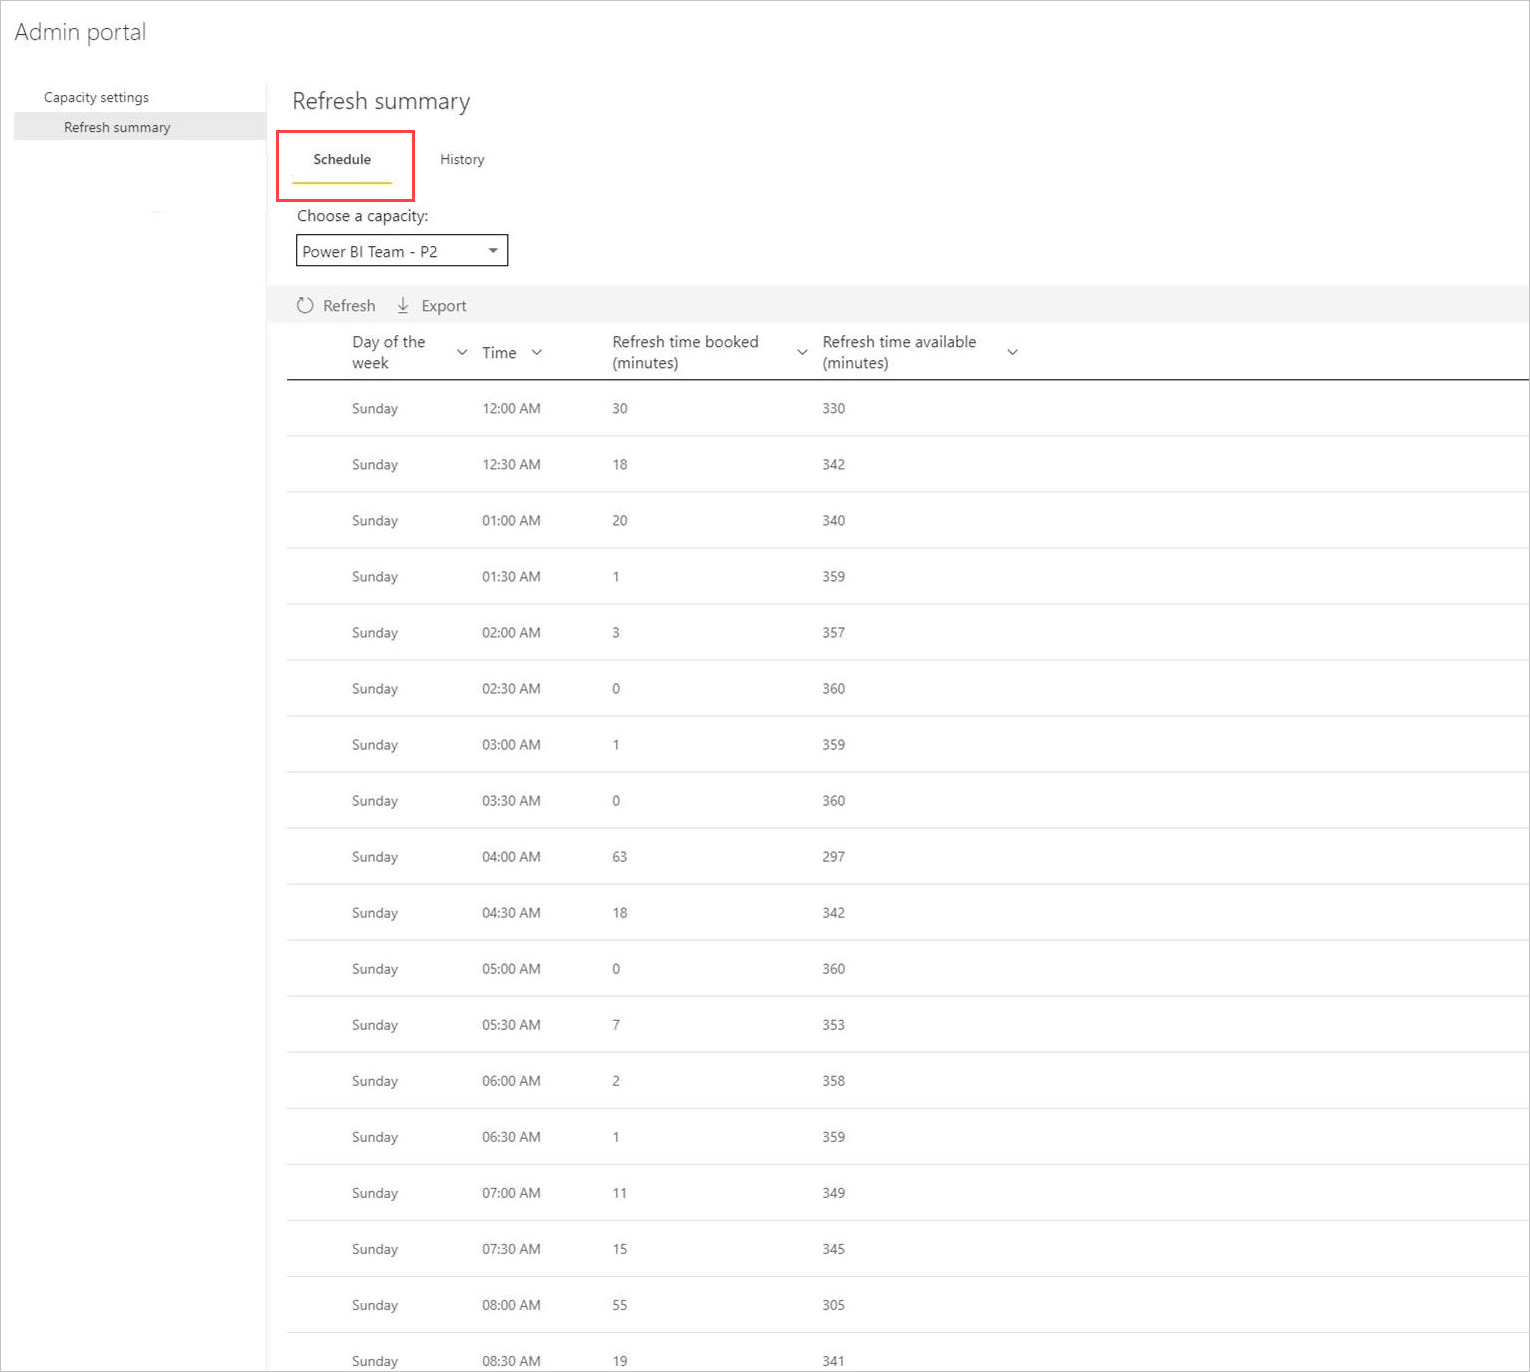
Task: Click the Export button label
Action: (444, 306)
